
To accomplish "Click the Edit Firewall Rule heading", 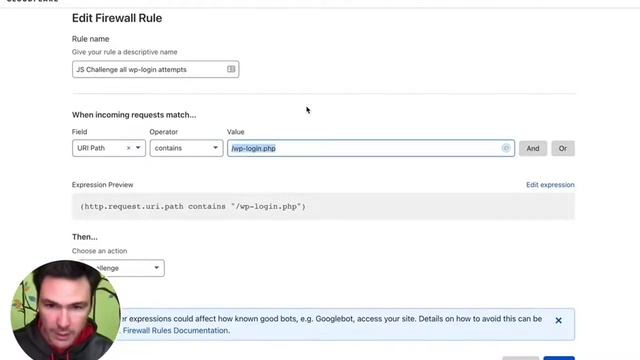I will [117, 18].
